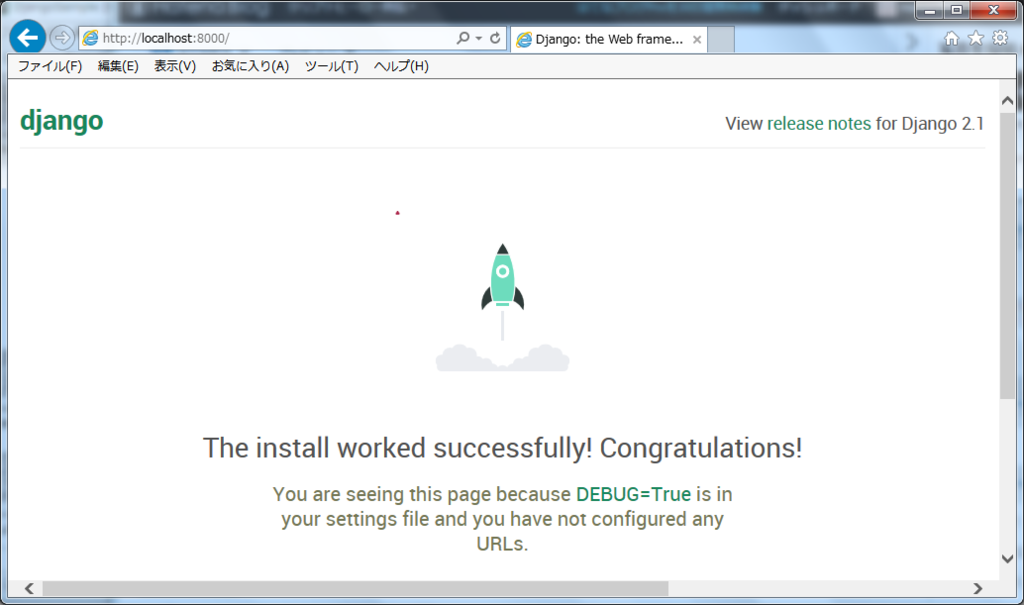1024x605 pixels.
Task: Click the DEBUG=True link
Action: [633, 494]
